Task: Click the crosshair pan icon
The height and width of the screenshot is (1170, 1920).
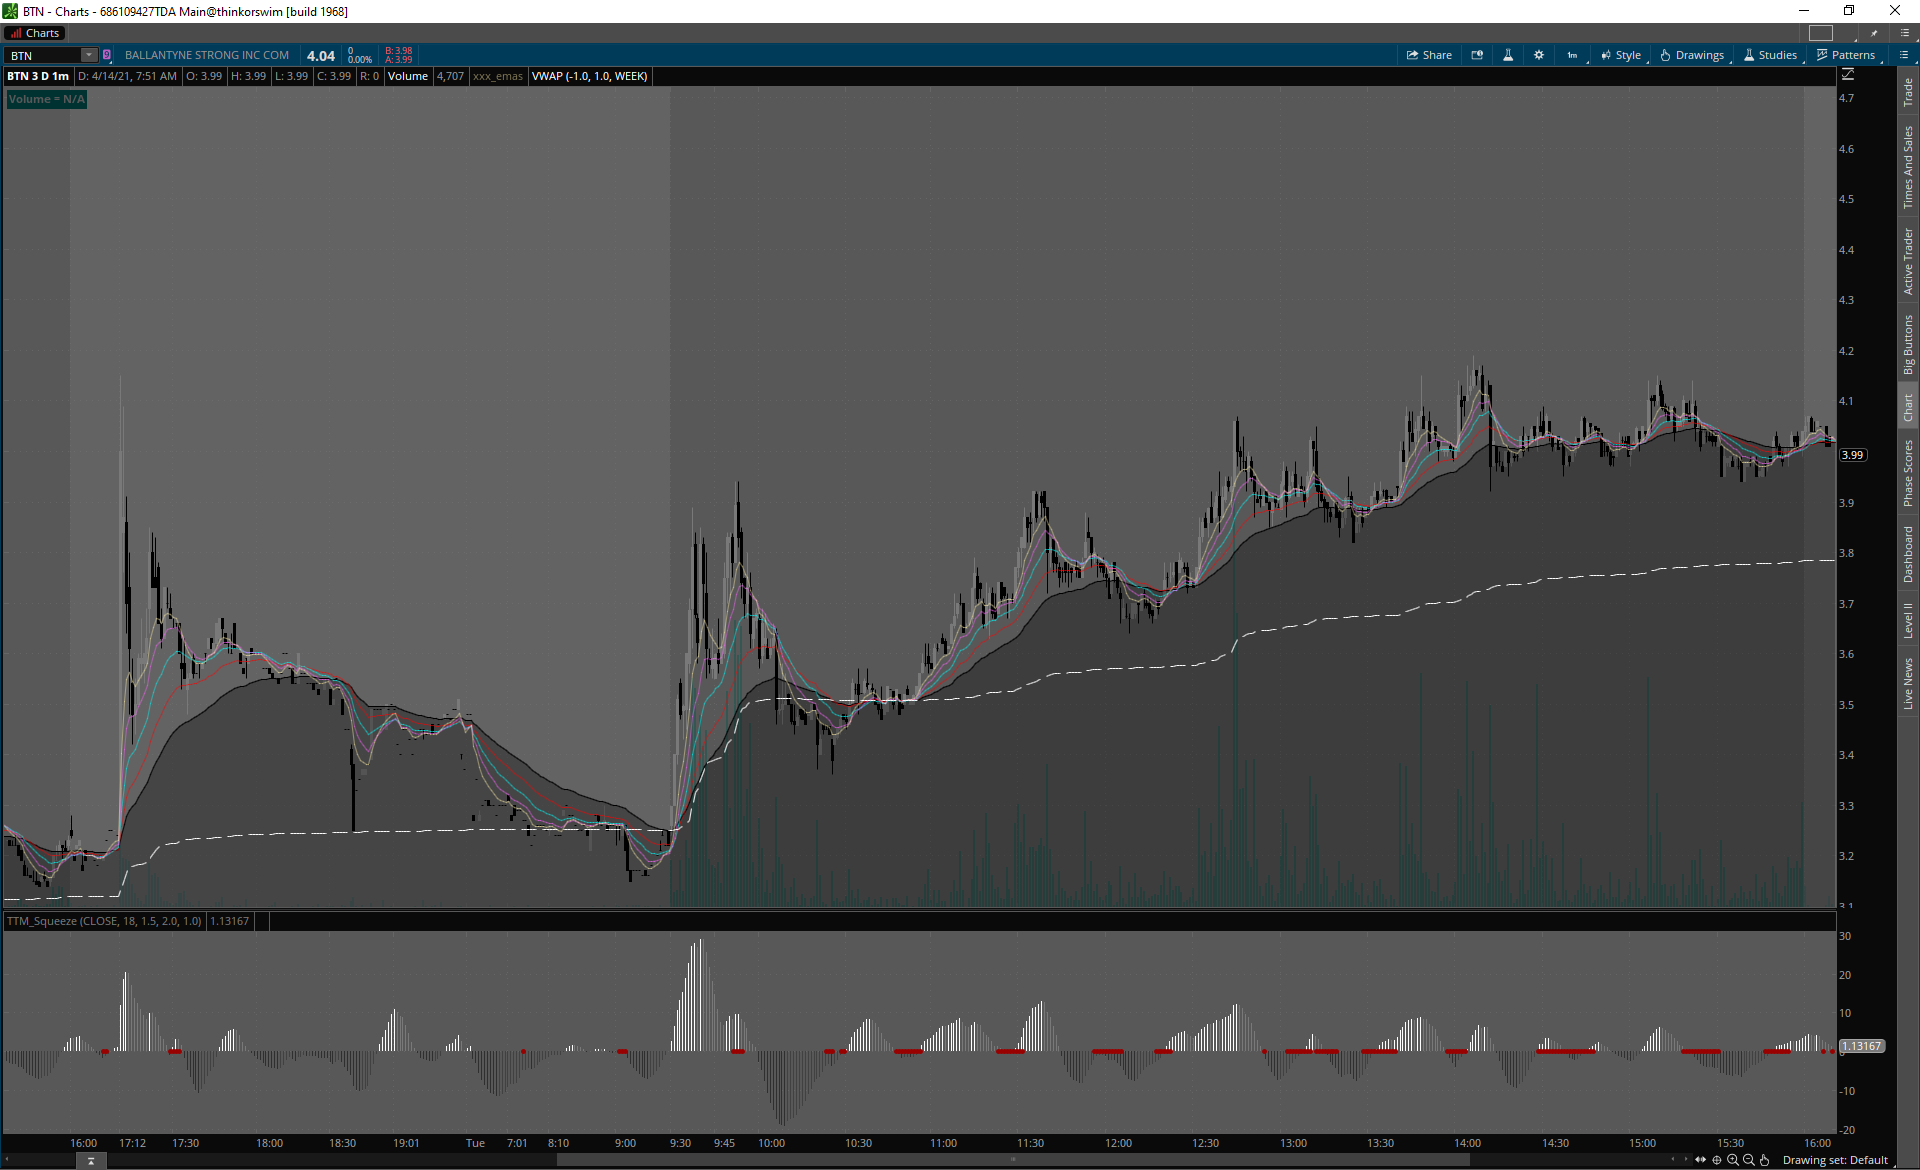Action: coord(1717,1160)
